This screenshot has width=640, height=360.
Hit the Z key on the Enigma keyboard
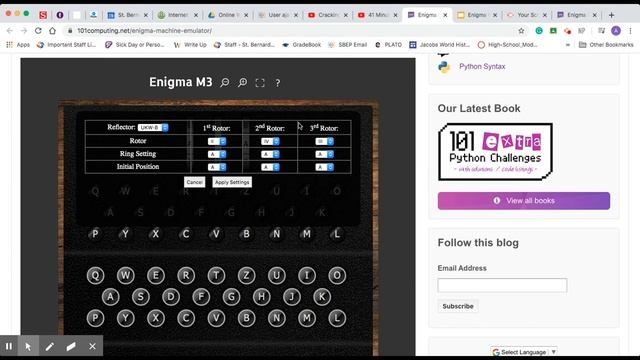pos(246,276)
